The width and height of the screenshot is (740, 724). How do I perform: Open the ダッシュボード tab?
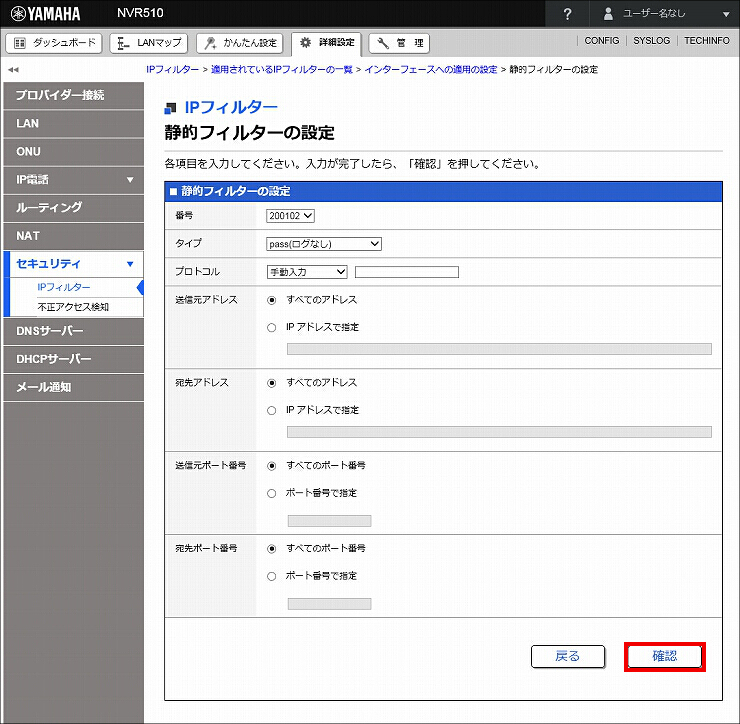point(54,43)
